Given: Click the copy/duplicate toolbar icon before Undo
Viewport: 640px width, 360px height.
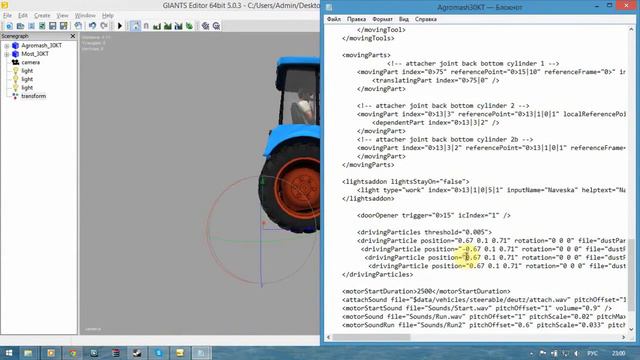Looking at the screenshot, I should click(x=78, y=26).
